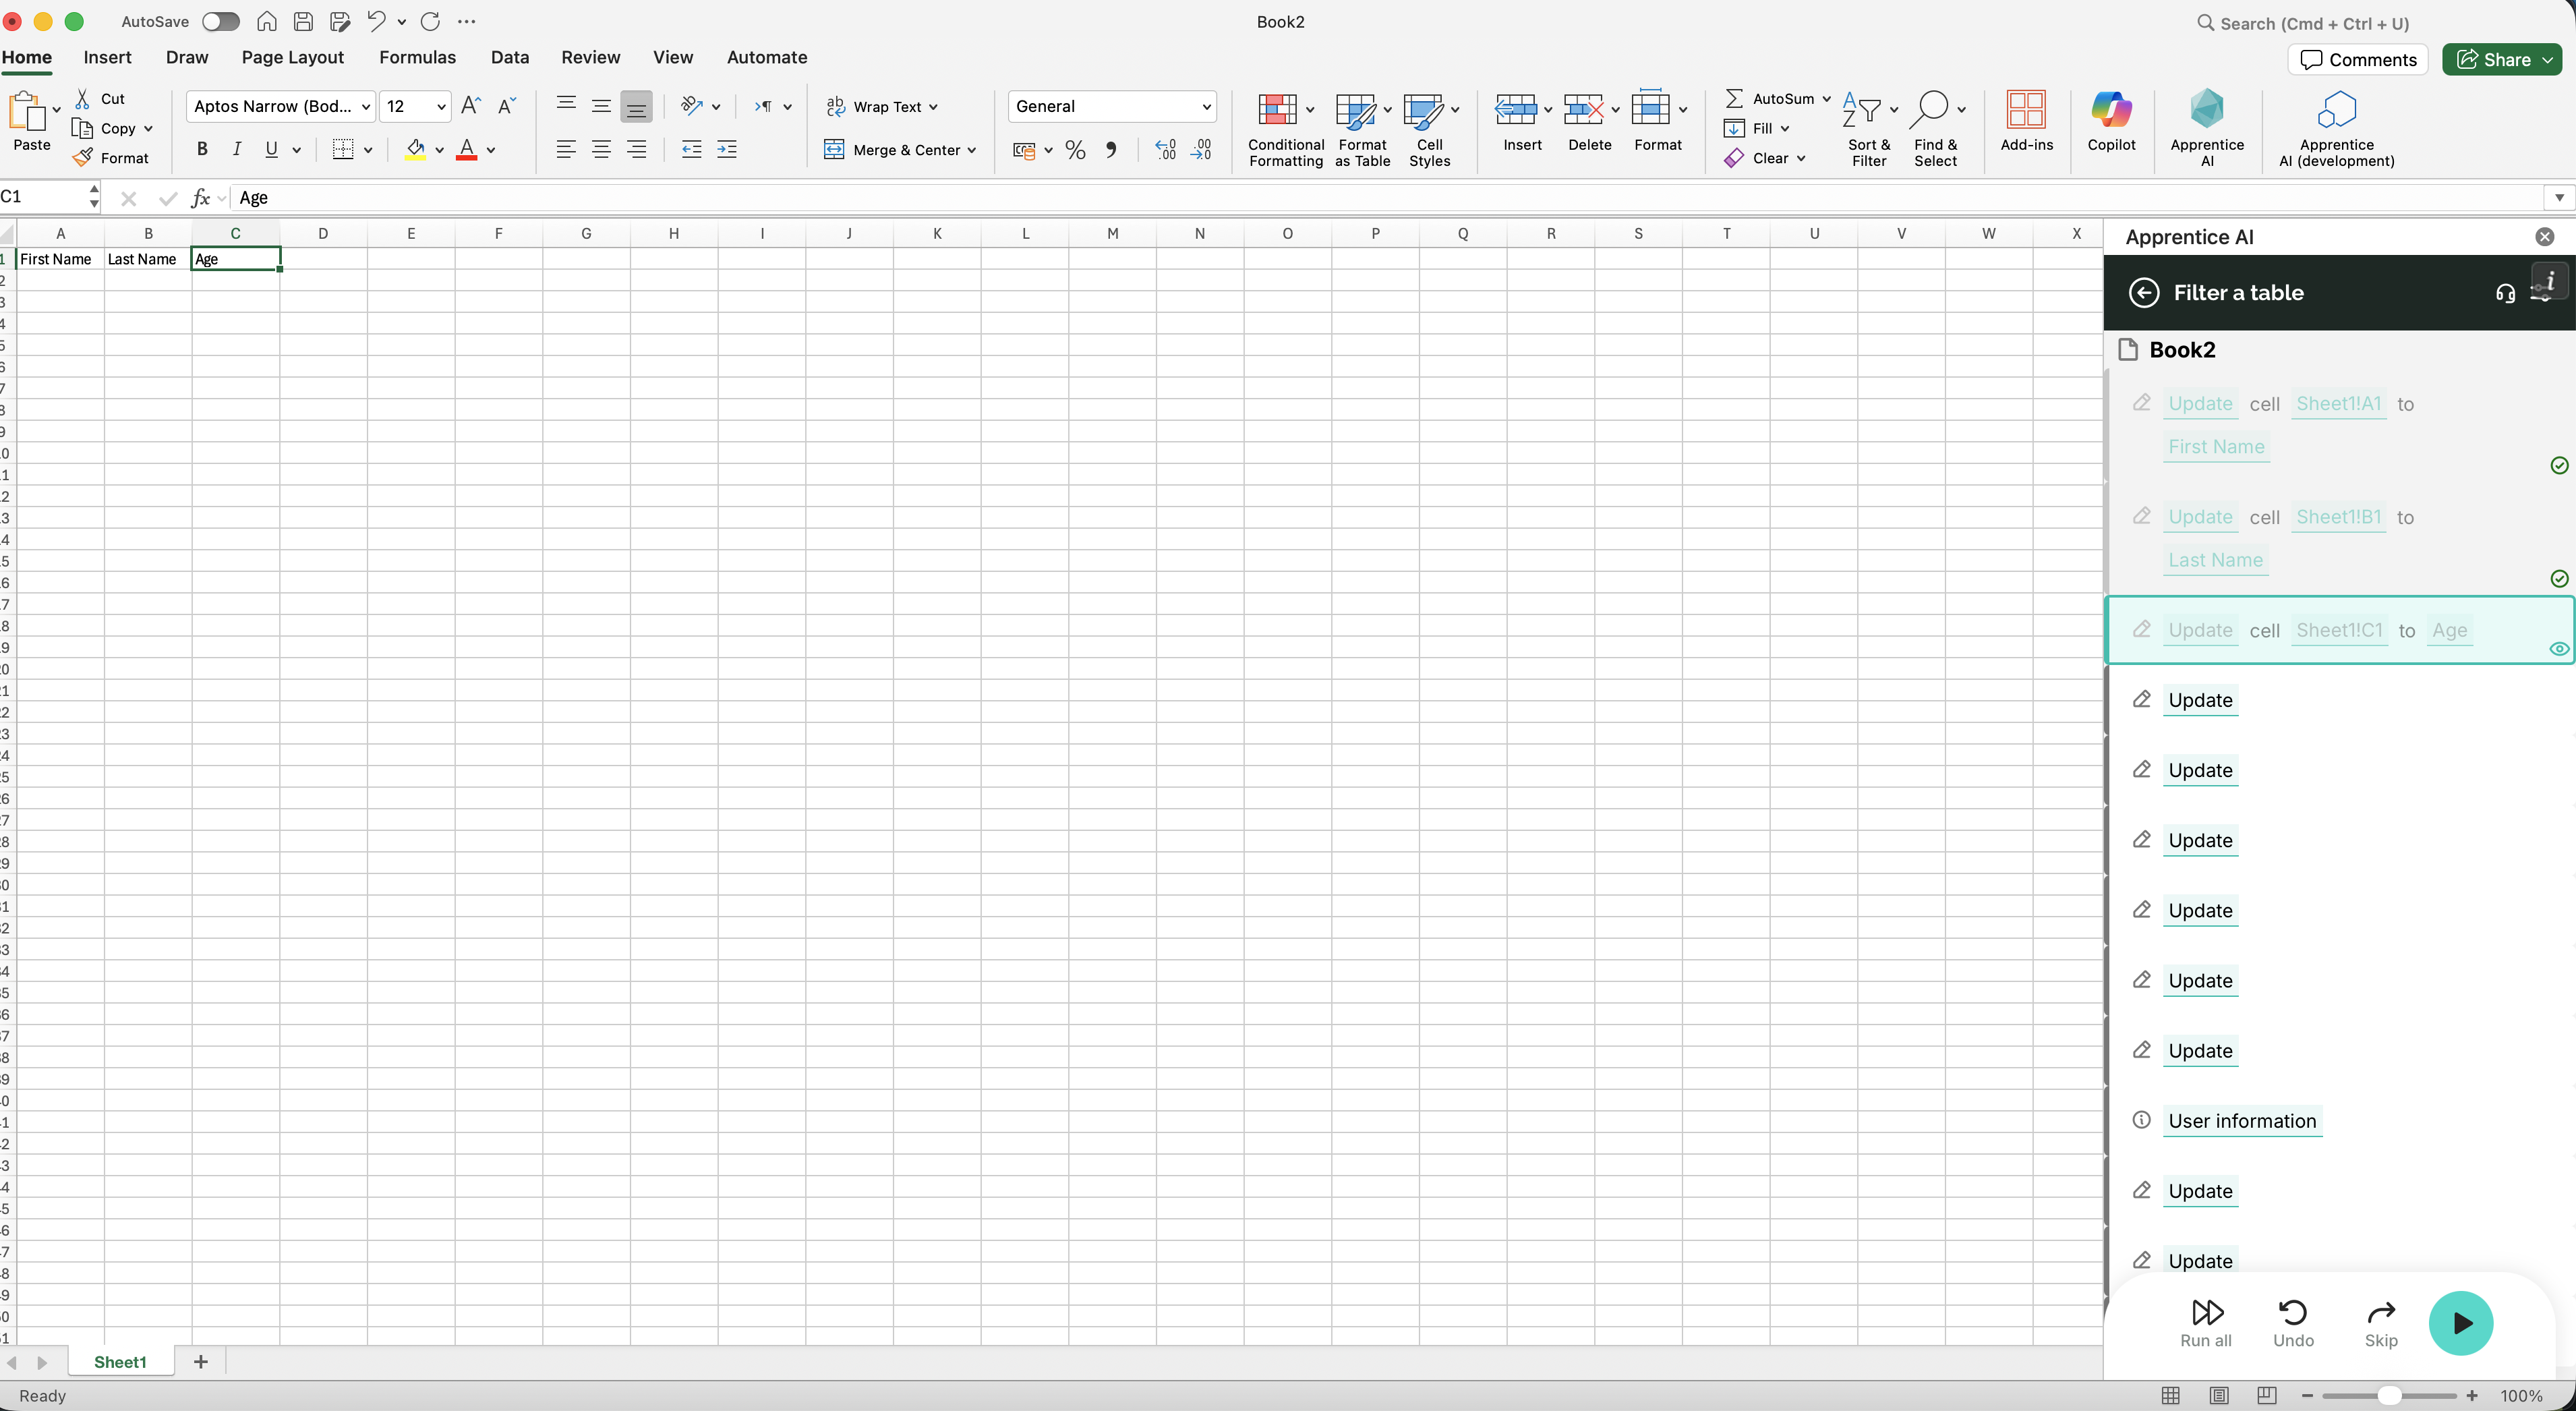Open the Add-ins gallery
This screenshot has width=2576, height=1411.
click(2026, 121)
